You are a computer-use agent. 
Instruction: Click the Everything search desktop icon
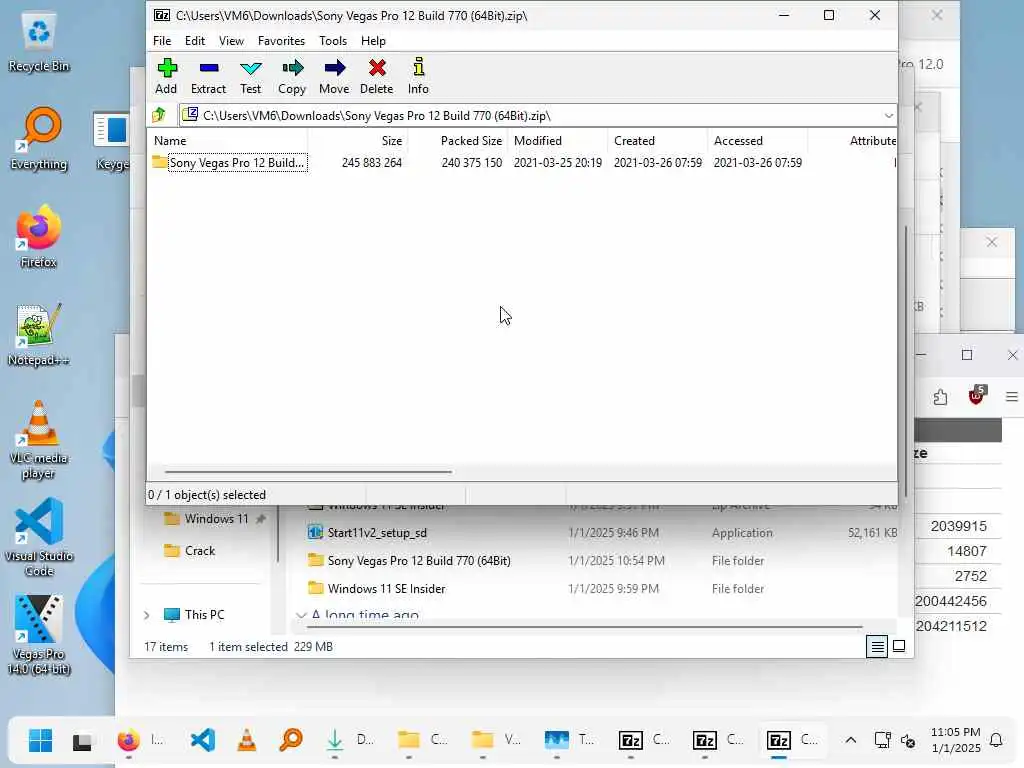click(x=39, y=139)
